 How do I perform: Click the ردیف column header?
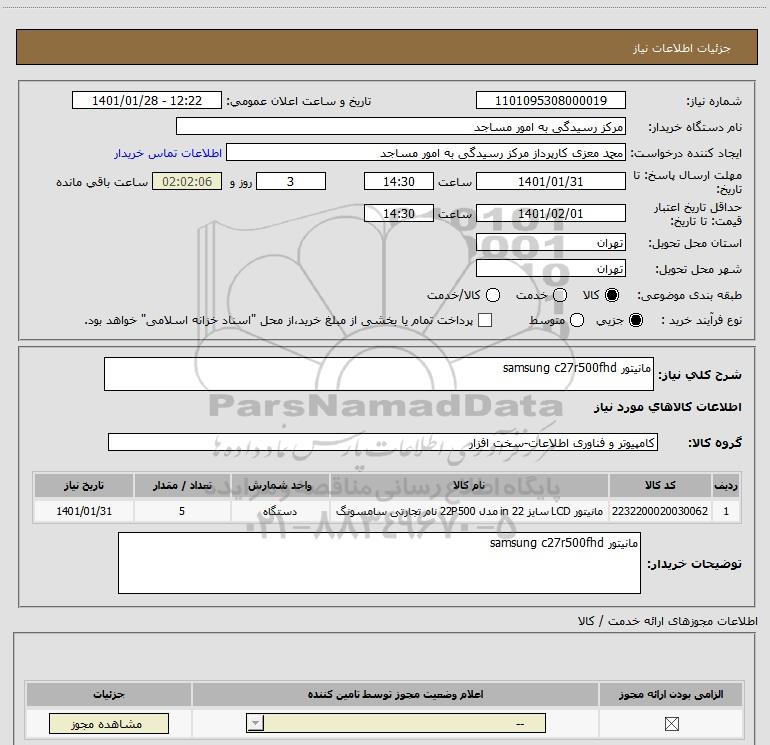[x=726, y=486]
